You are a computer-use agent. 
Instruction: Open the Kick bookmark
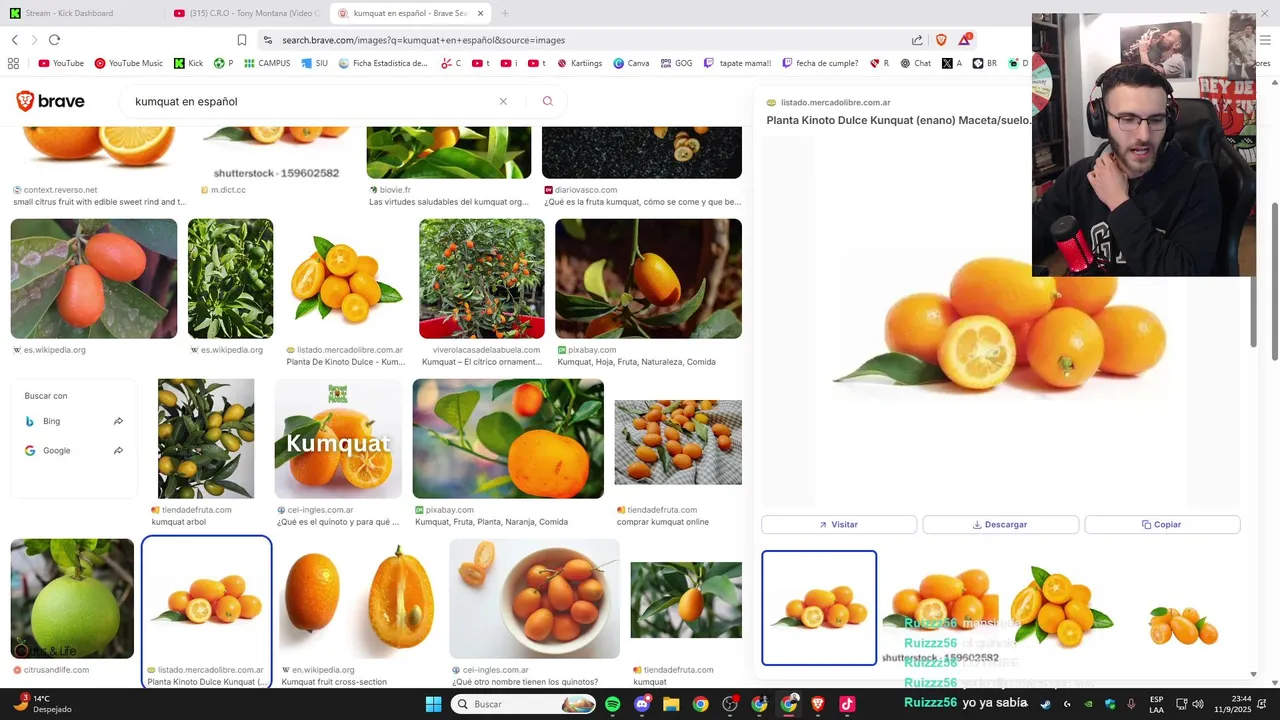pos(188,63)
